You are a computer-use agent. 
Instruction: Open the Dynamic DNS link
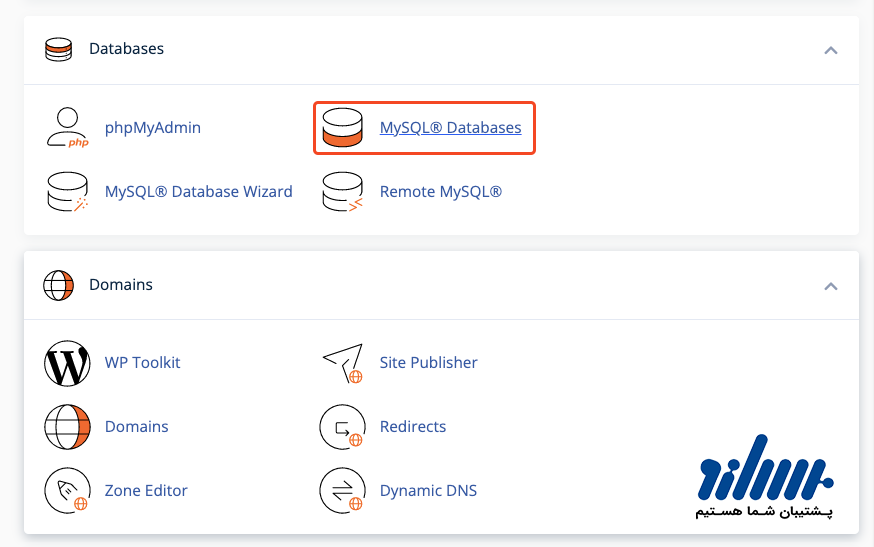coord(428,491)
